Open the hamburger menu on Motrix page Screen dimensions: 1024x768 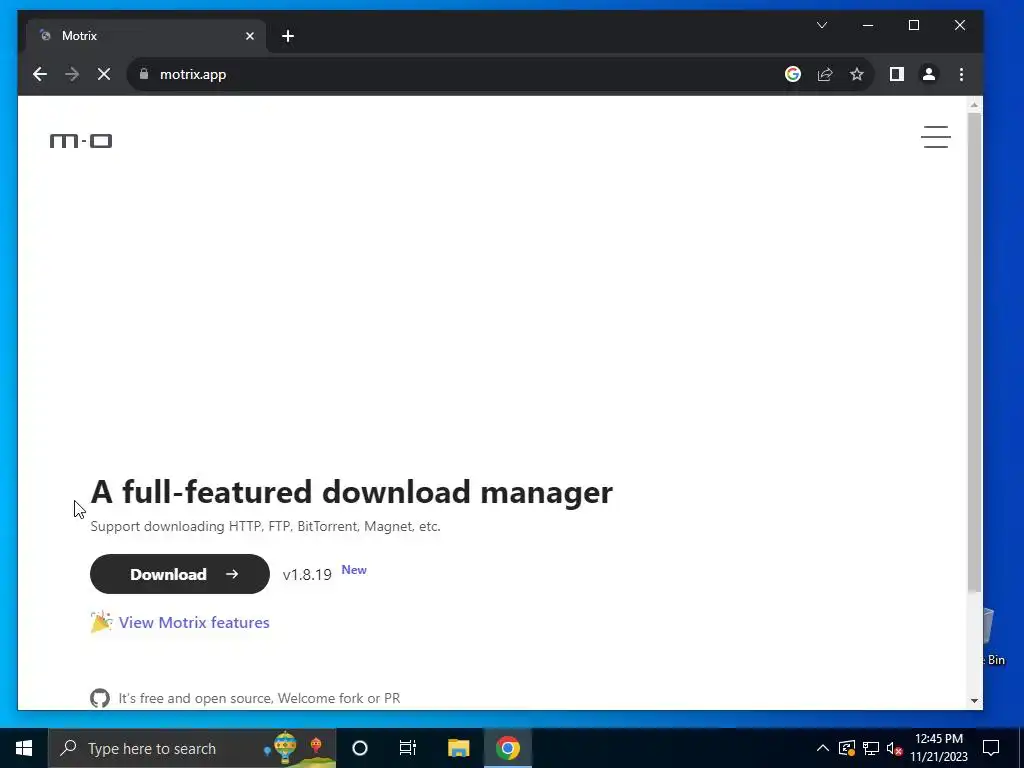tap(935, 137)
